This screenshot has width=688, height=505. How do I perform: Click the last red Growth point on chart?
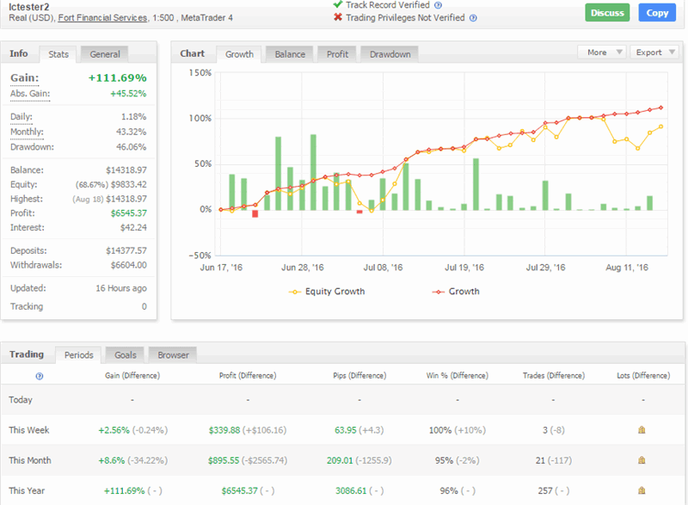tap(661, 107)
